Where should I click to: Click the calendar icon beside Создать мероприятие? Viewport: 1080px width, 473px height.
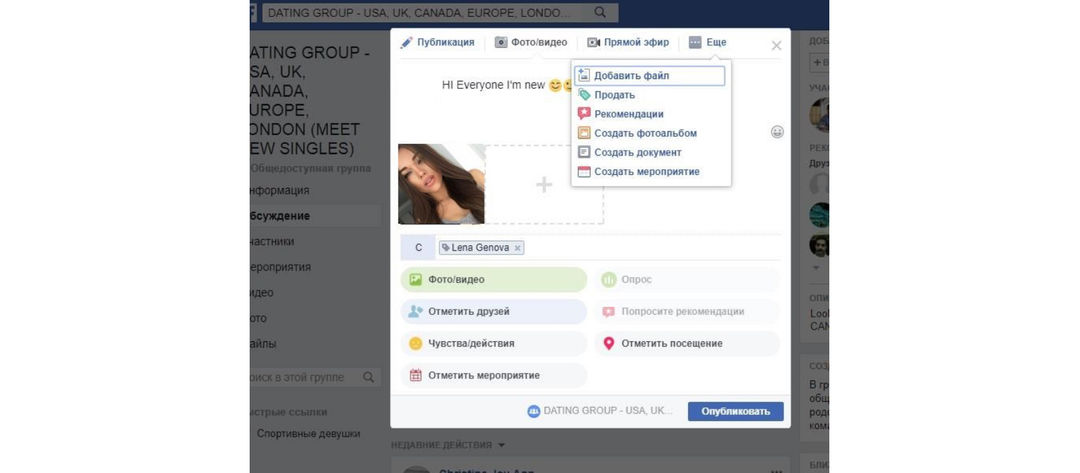tap(584, 172)
